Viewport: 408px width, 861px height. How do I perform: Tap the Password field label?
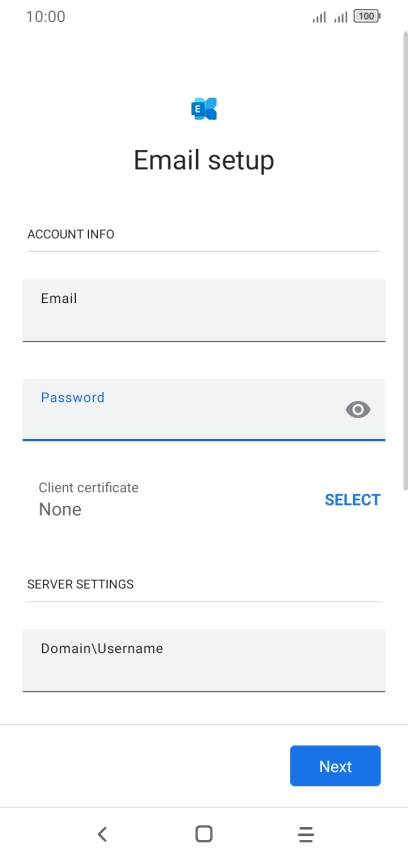[72, 398]
